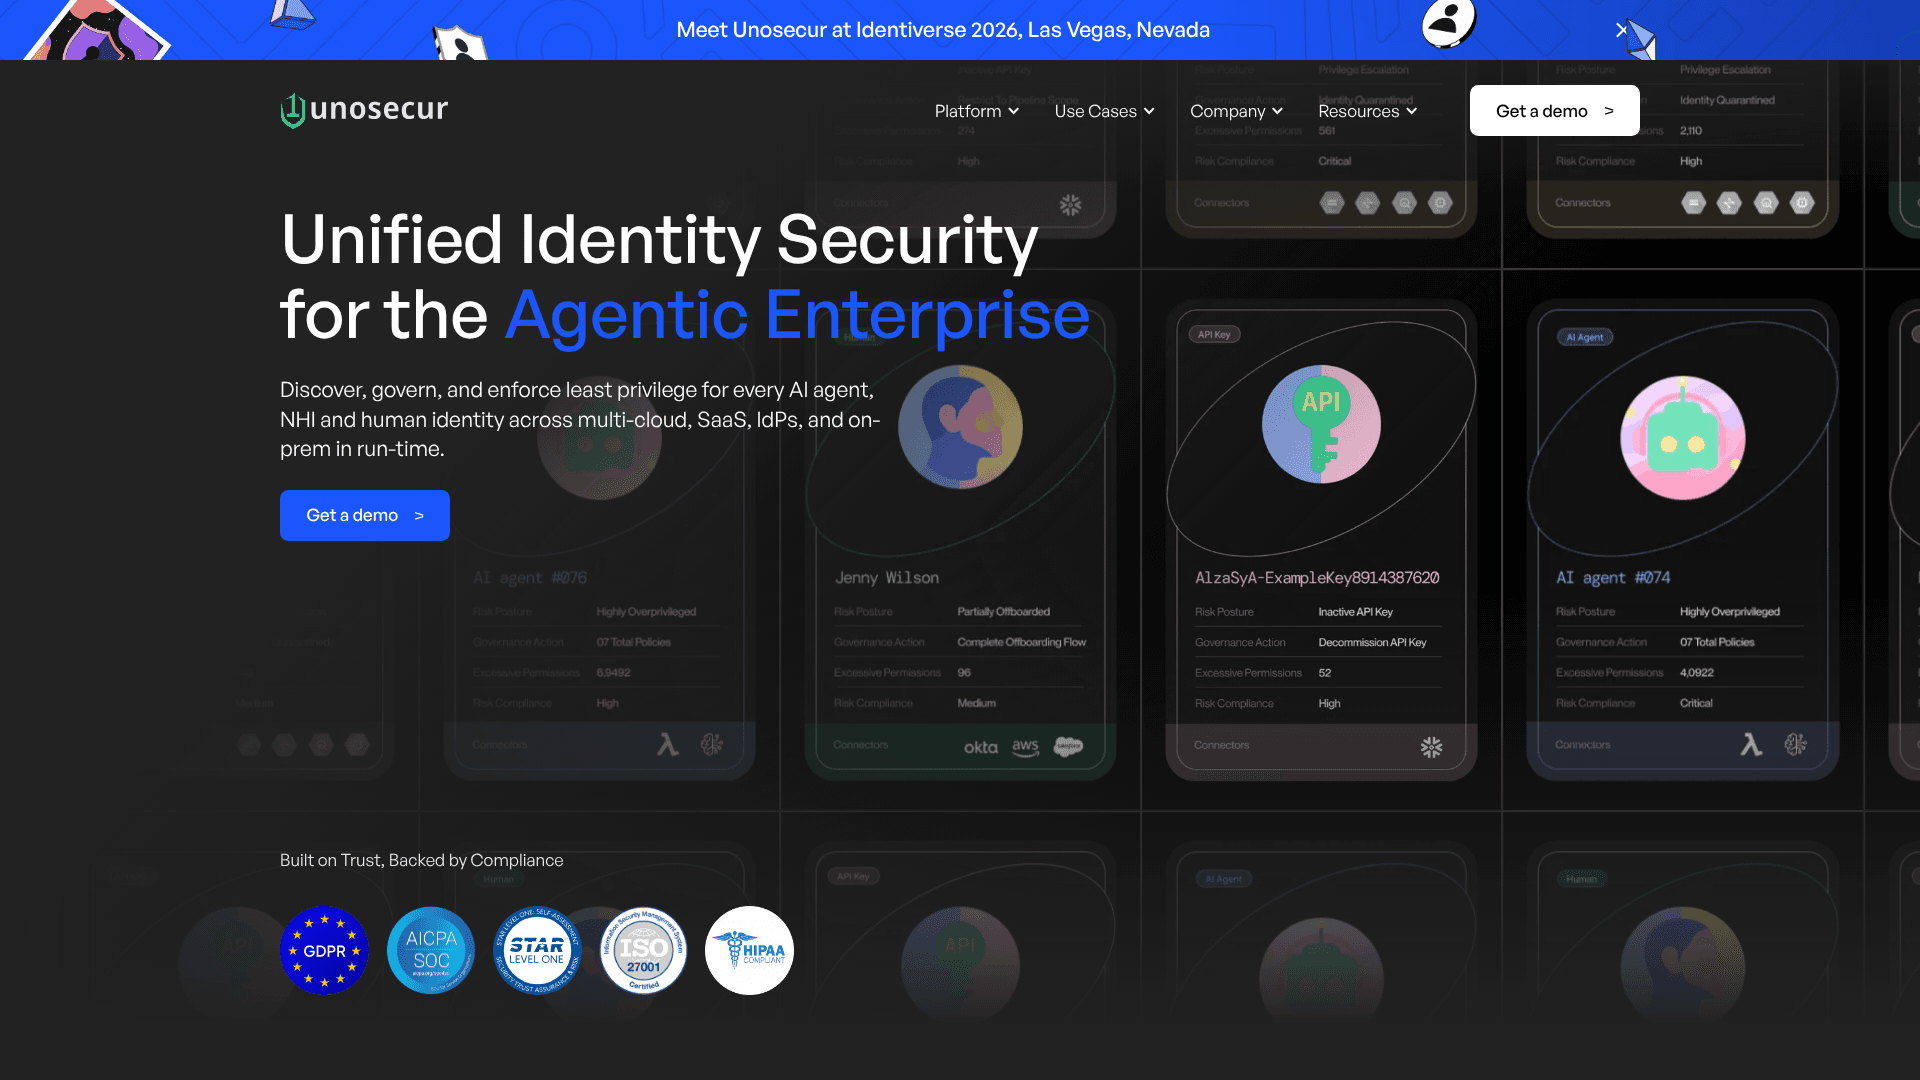This screenshot has height=1080, width=1920.
Task: Click the HIPAA Compliant badge
Action: click(749, 950)
